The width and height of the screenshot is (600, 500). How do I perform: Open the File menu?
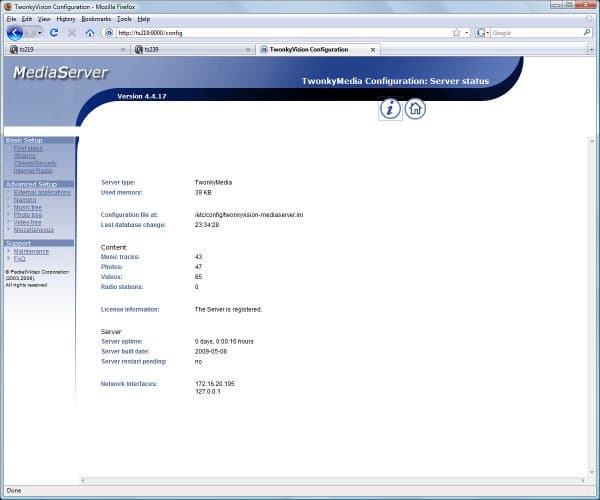(x=11, y=19)
